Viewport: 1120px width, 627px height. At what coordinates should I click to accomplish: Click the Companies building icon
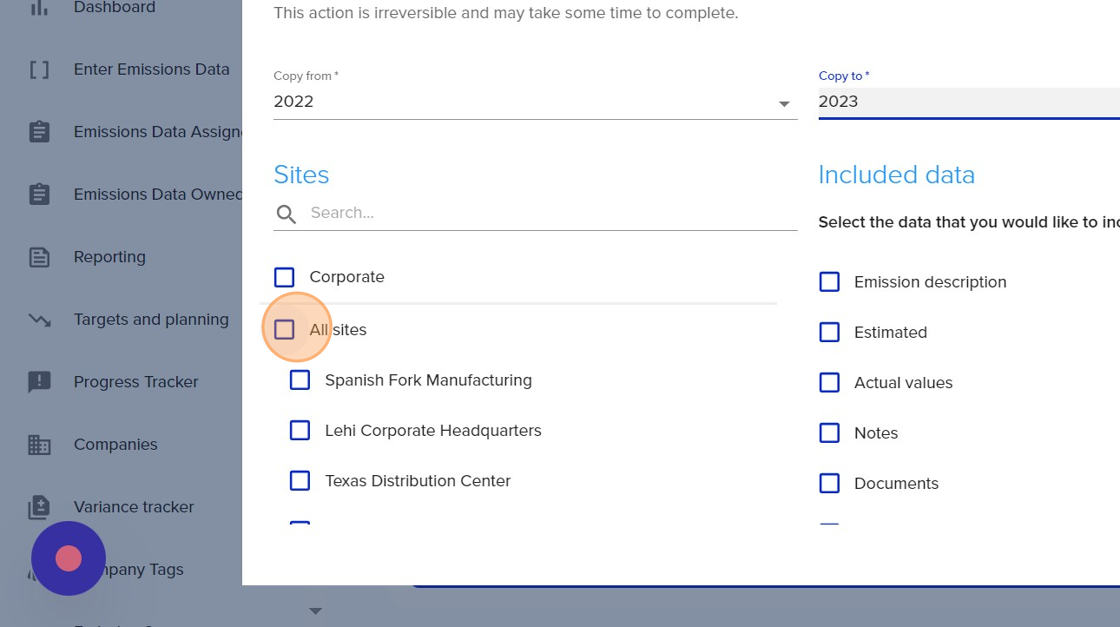[x=39, y=445]
